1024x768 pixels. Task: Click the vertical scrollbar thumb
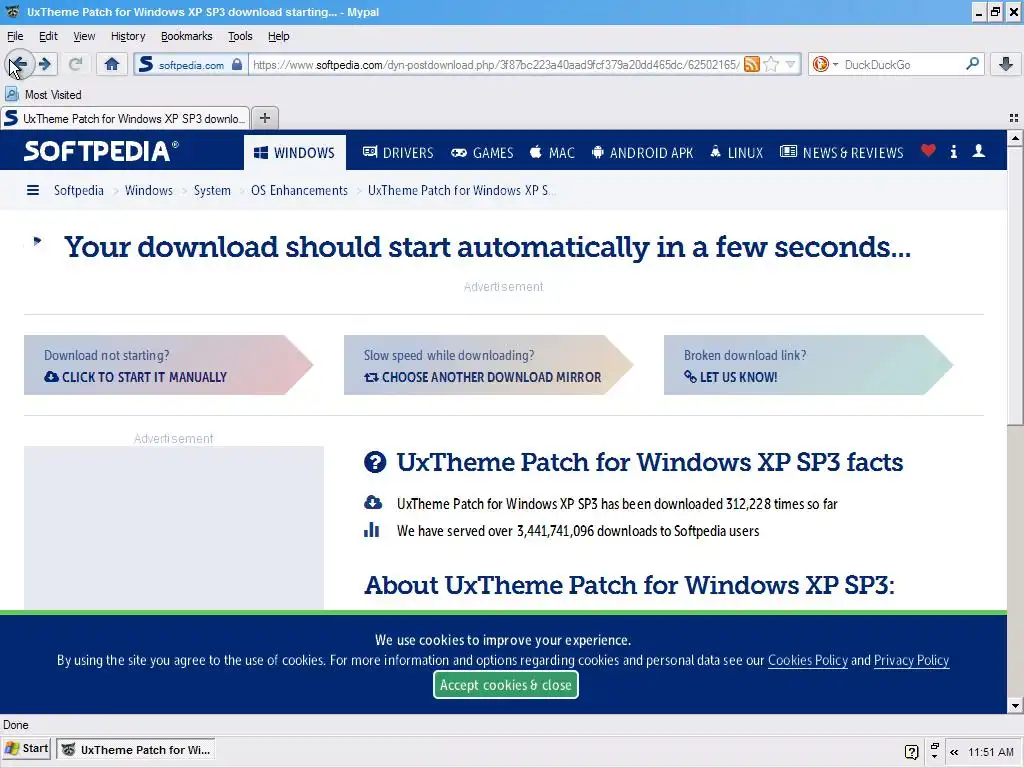tap(1015, 285)
